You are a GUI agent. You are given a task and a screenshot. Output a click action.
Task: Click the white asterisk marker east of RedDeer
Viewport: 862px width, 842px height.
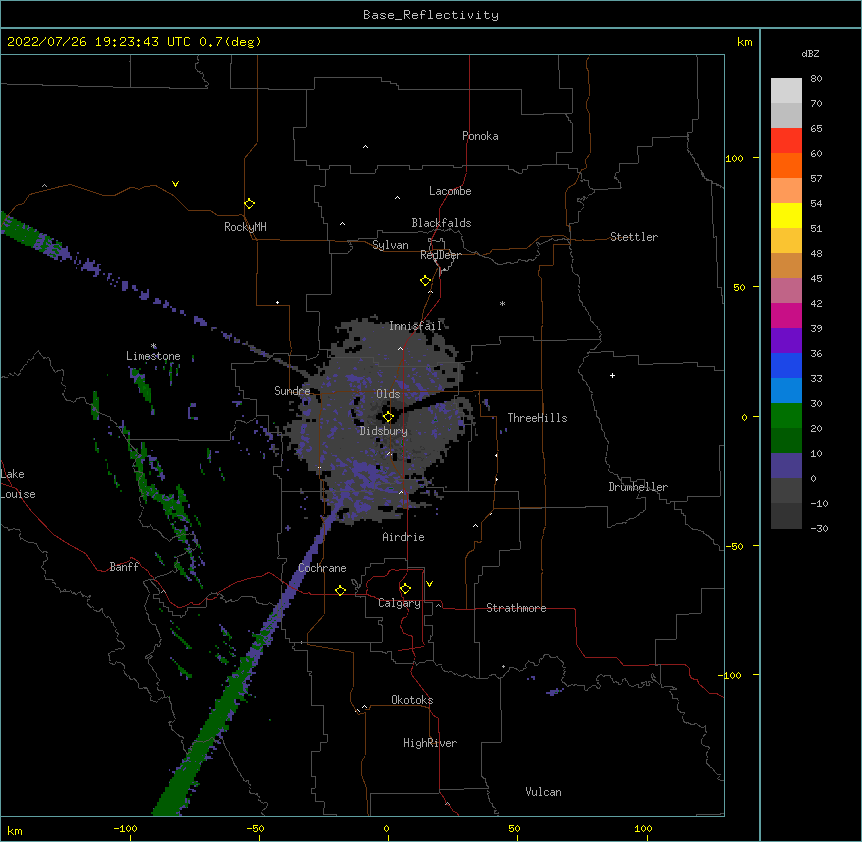coord(502,303)
